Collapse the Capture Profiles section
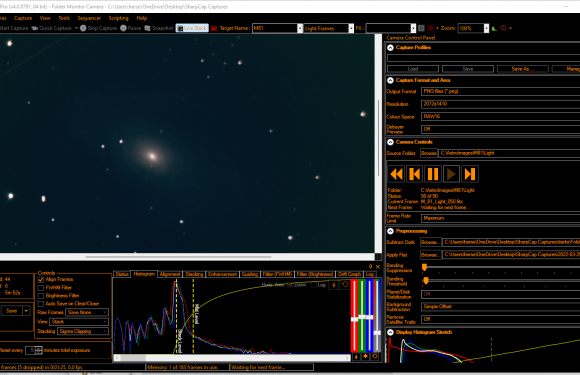580x375 pixels. pos(390,47)
